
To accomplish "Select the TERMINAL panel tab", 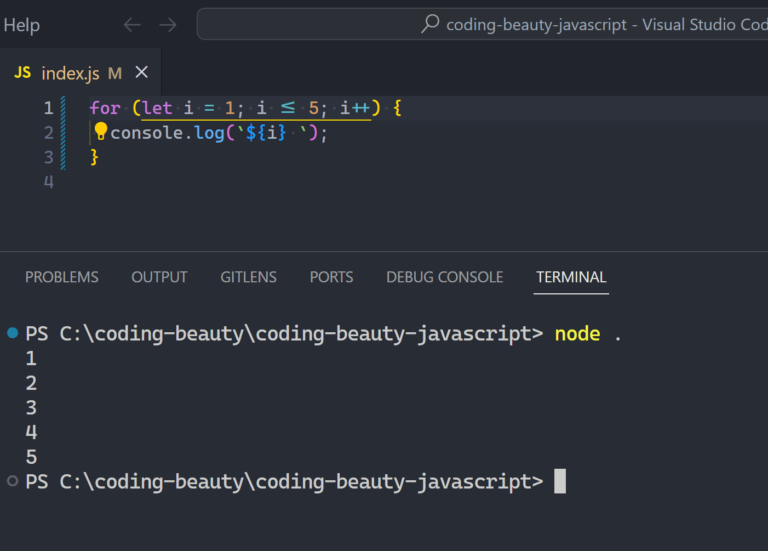I will (x=571, y=277).
